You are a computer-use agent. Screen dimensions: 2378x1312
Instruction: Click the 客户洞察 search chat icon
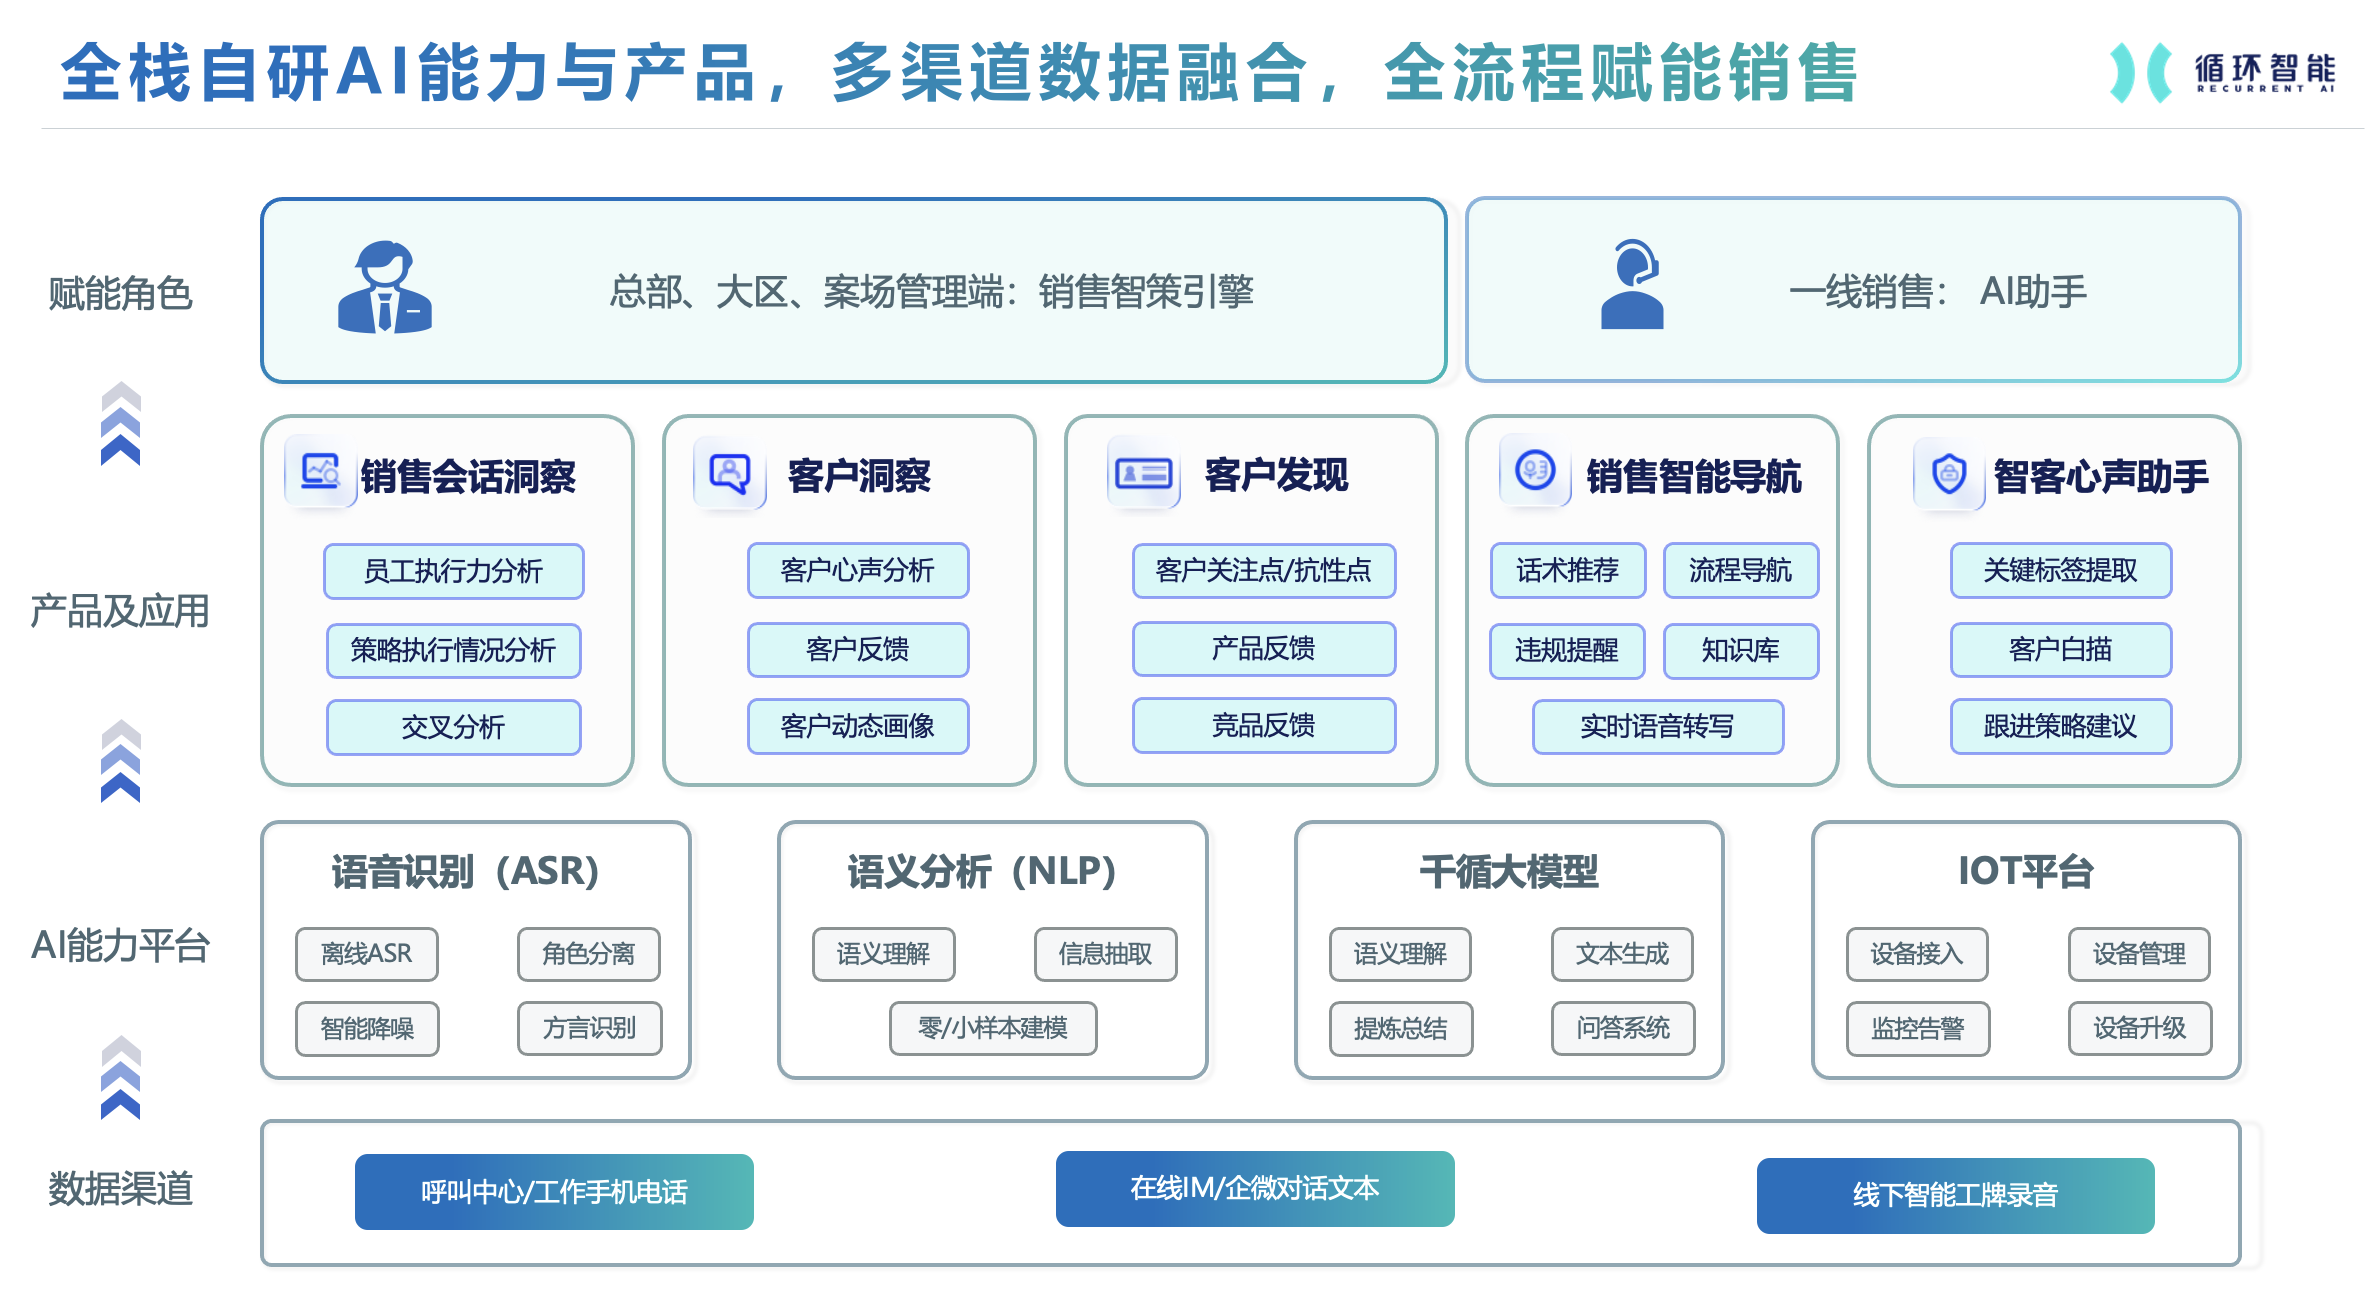click(x=730, y=472)
